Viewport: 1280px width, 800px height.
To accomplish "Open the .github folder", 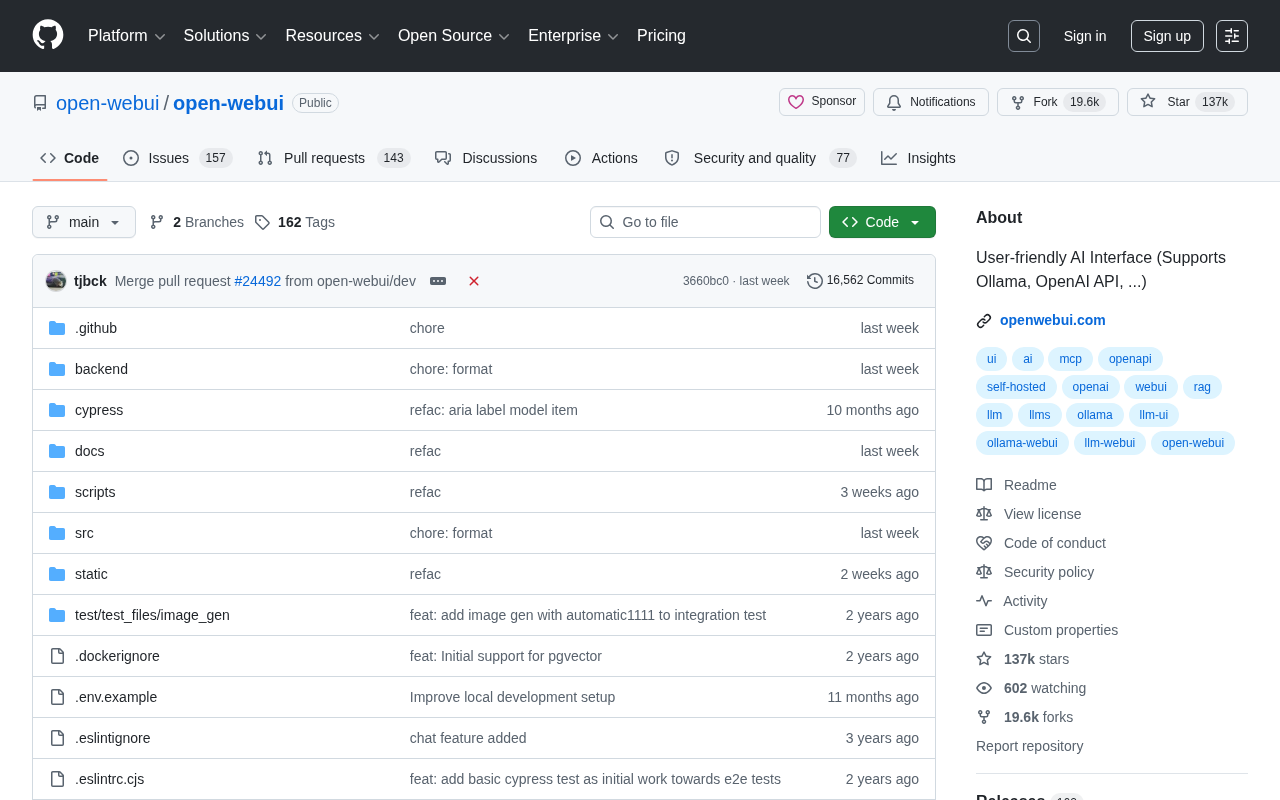I will point(96,328).
